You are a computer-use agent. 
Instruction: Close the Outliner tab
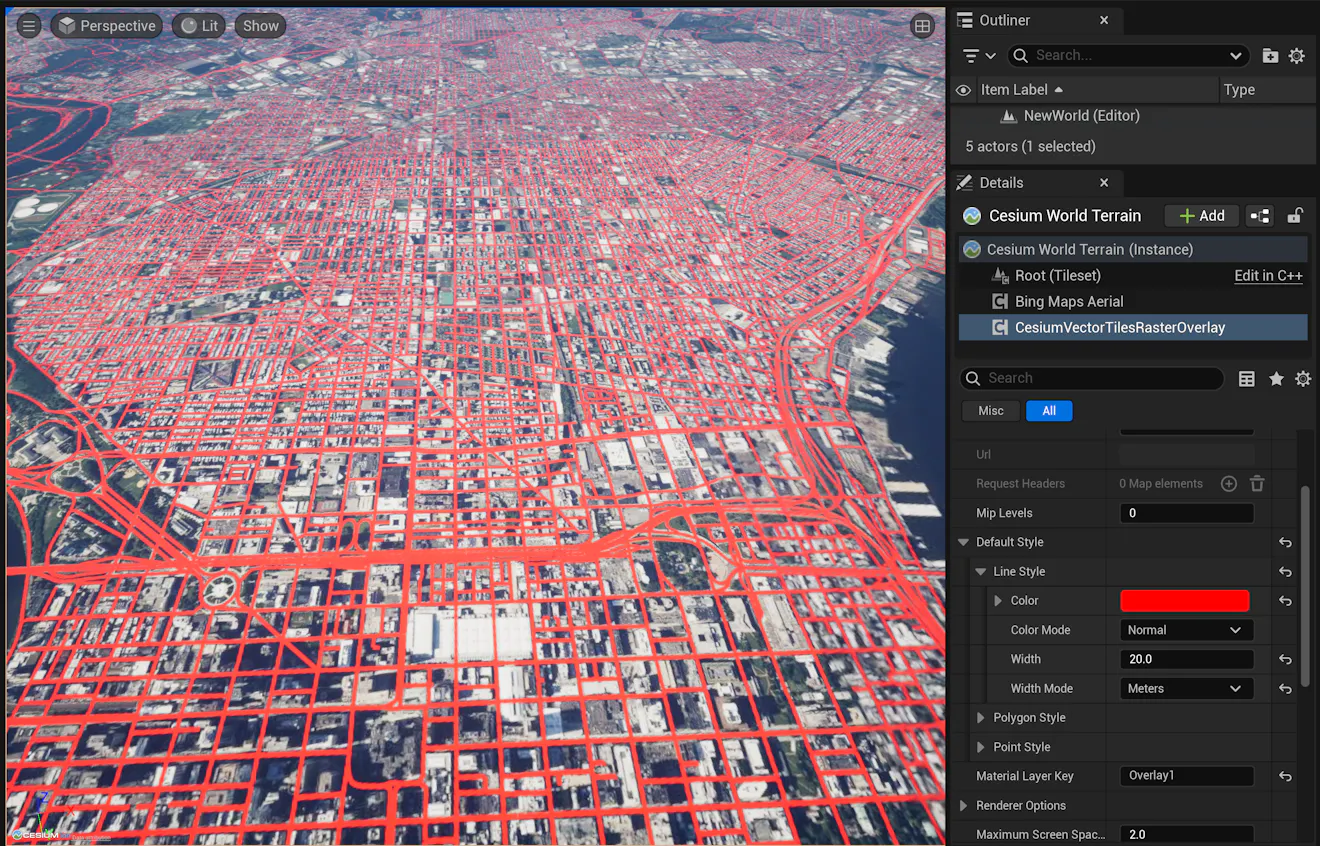(1104, 20)
